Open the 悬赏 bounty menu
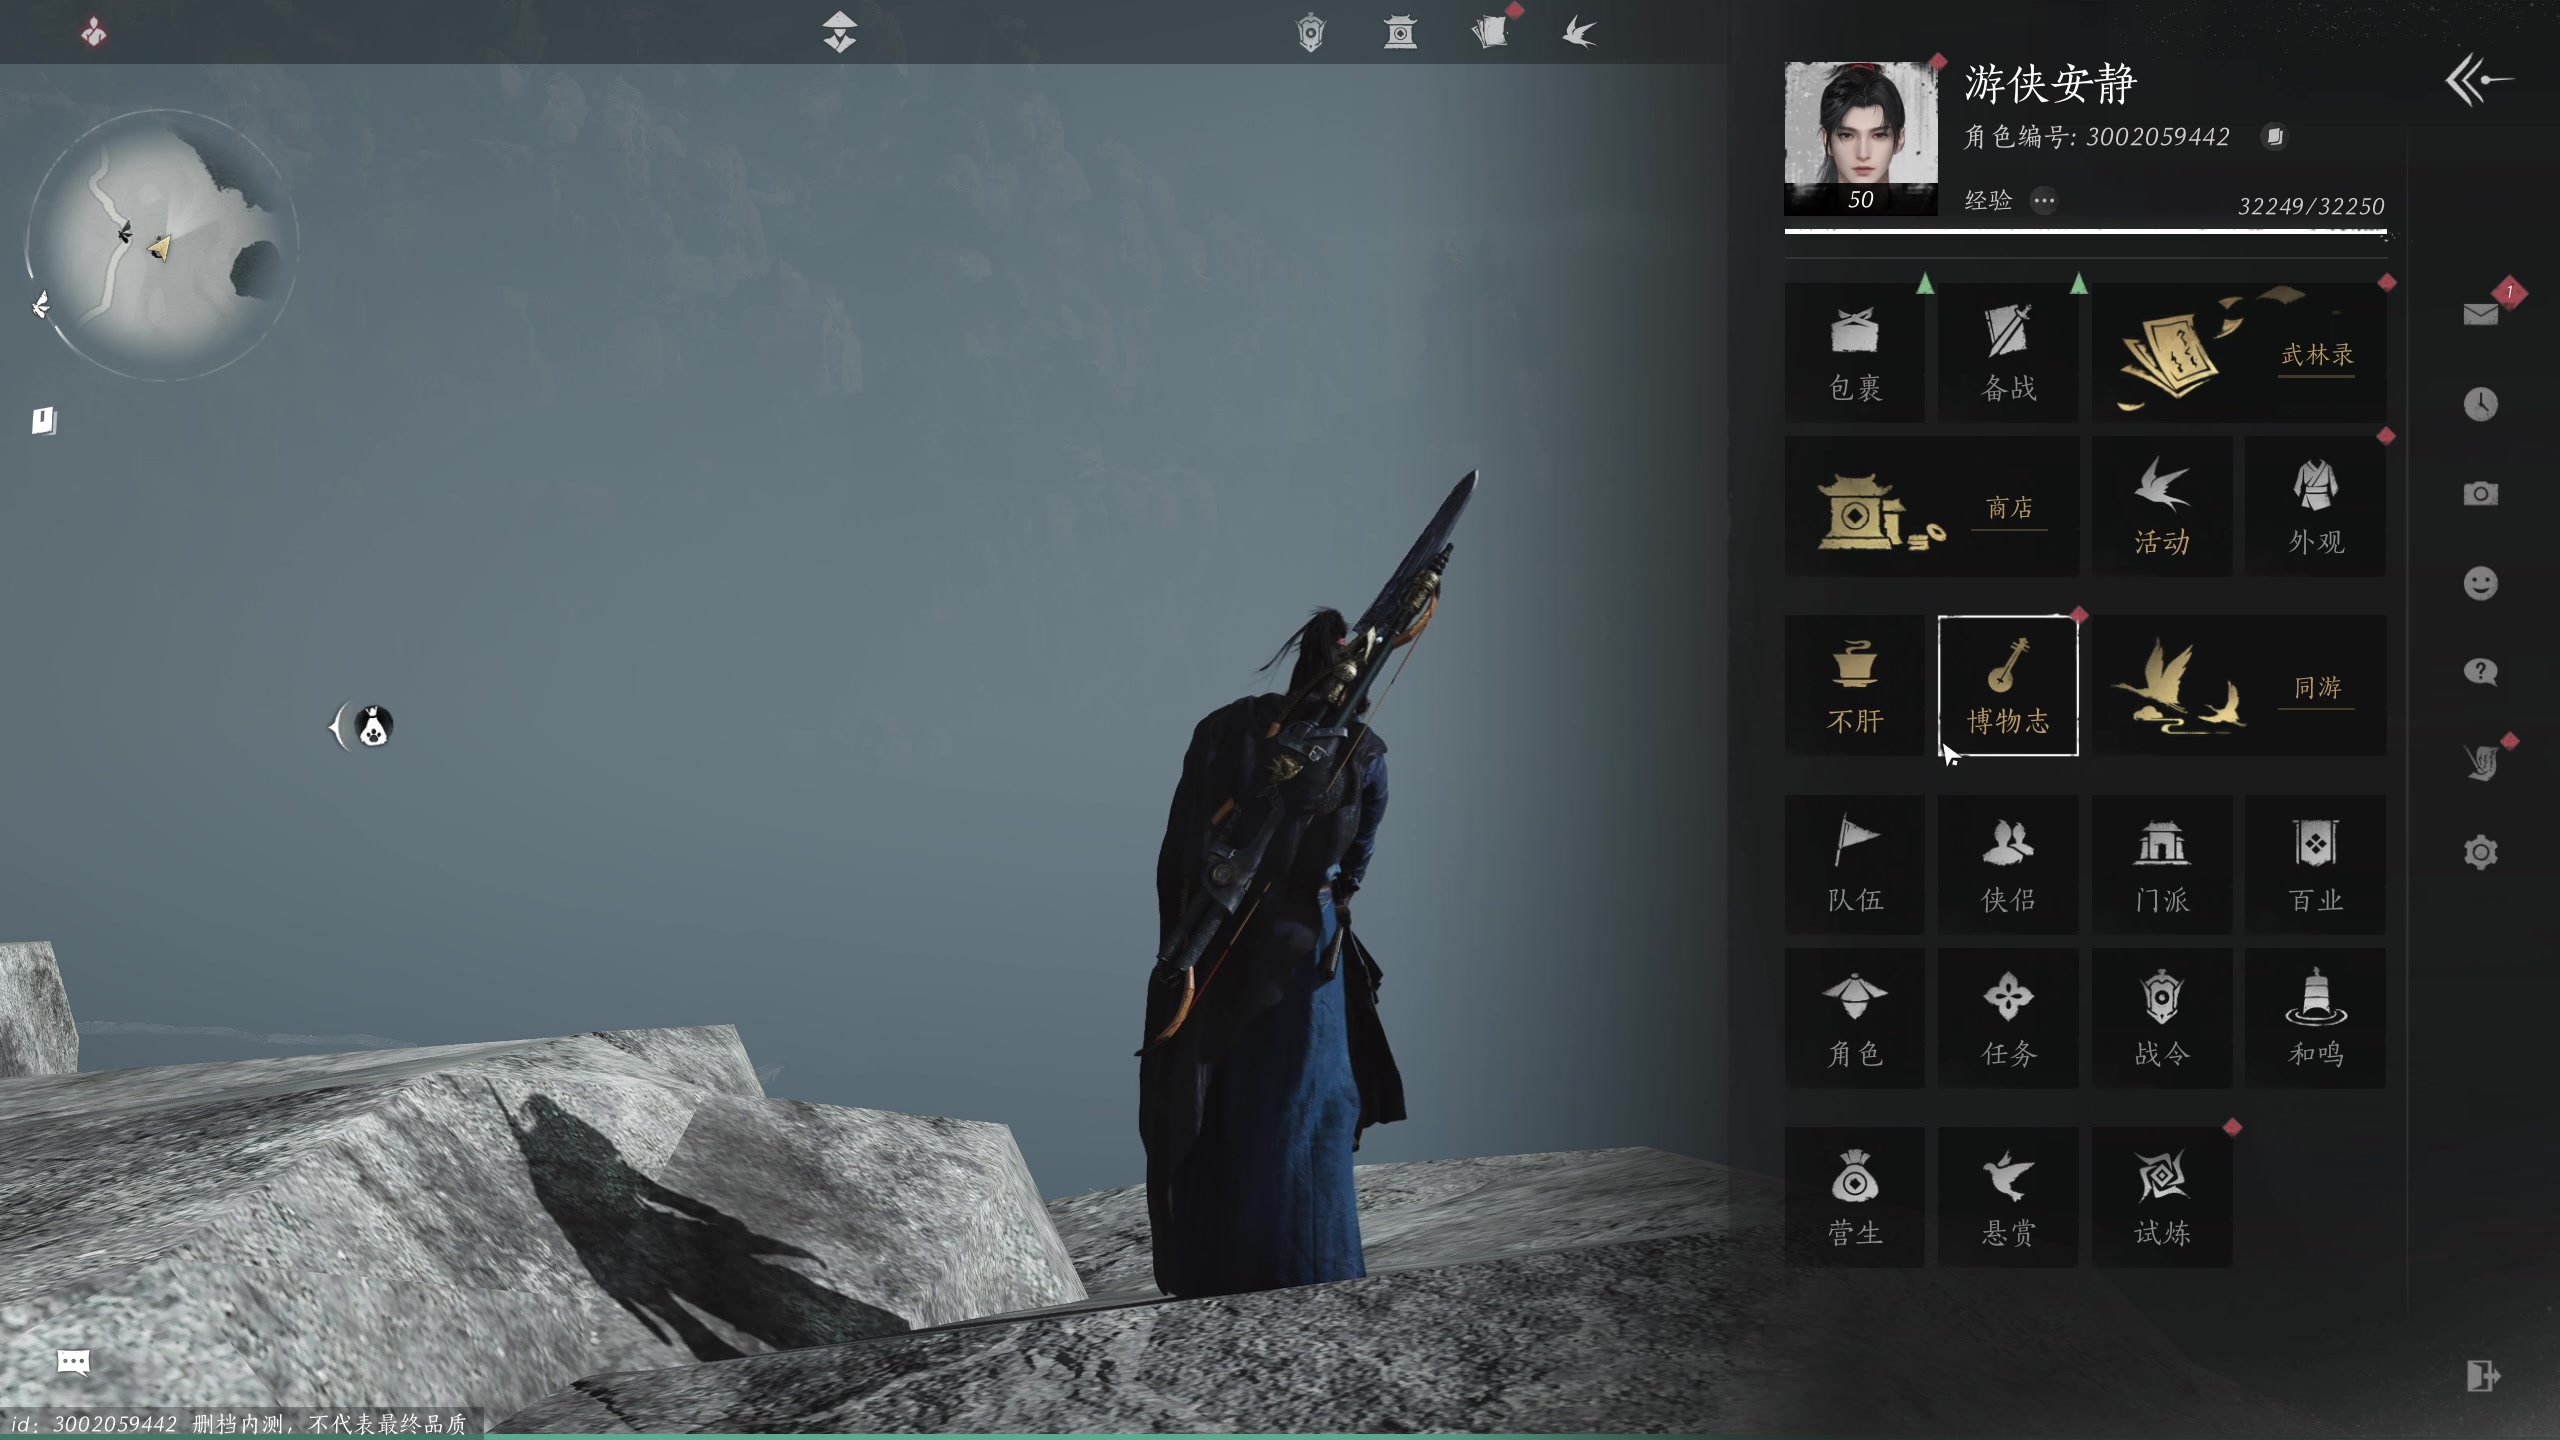2560x1440 pixels. pos(2008,1198)
